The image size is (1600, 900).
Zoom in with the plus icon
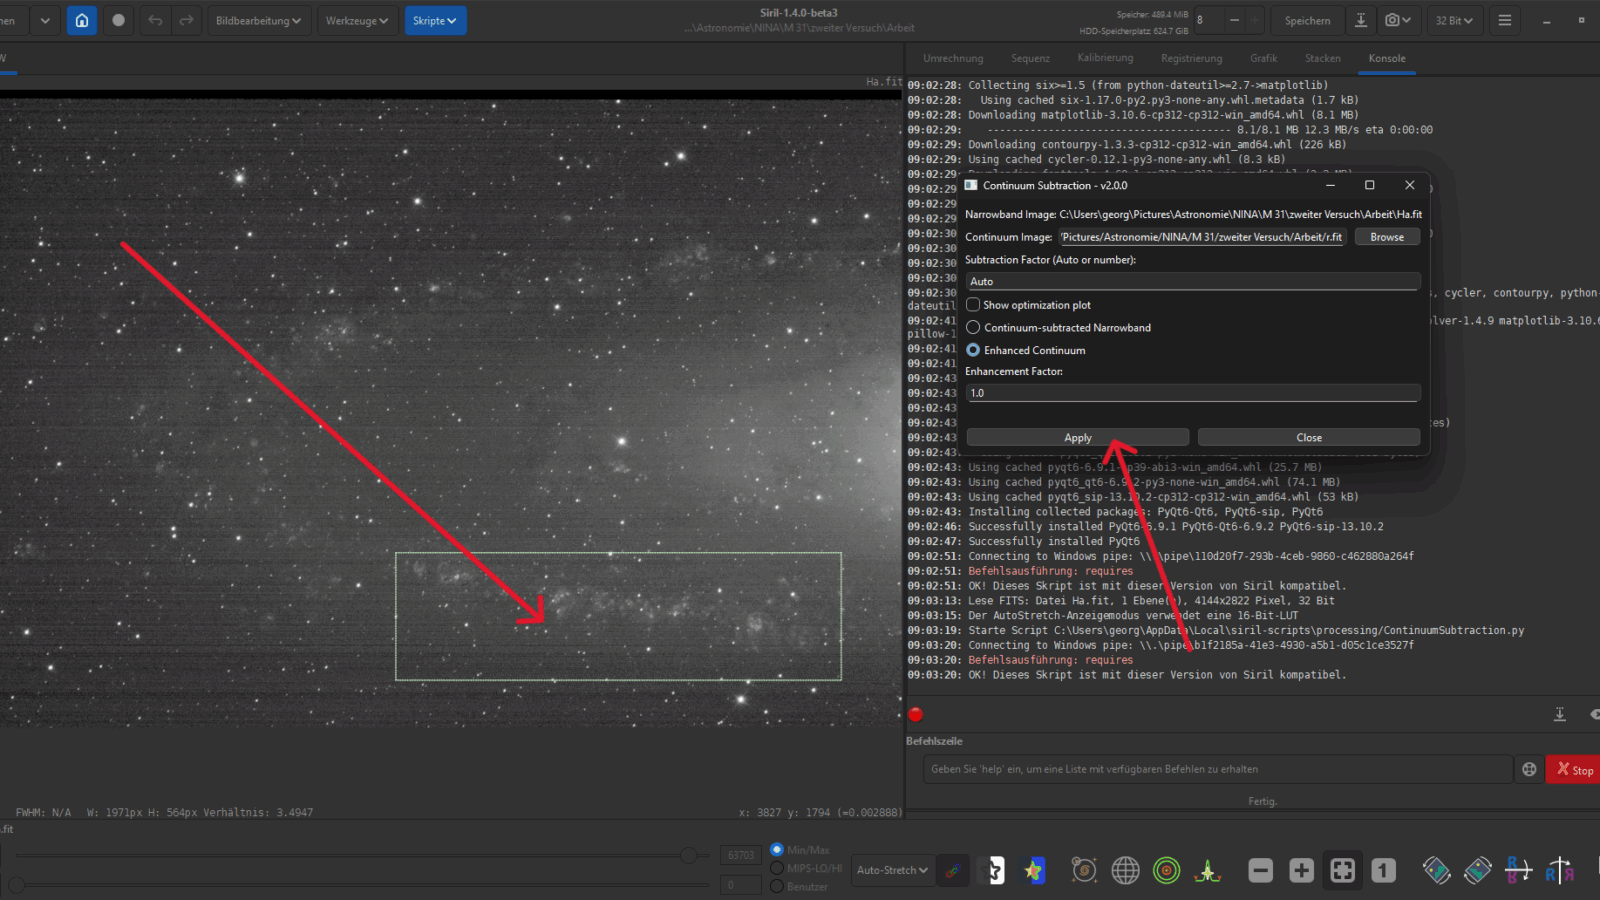tap(1301, 870)
